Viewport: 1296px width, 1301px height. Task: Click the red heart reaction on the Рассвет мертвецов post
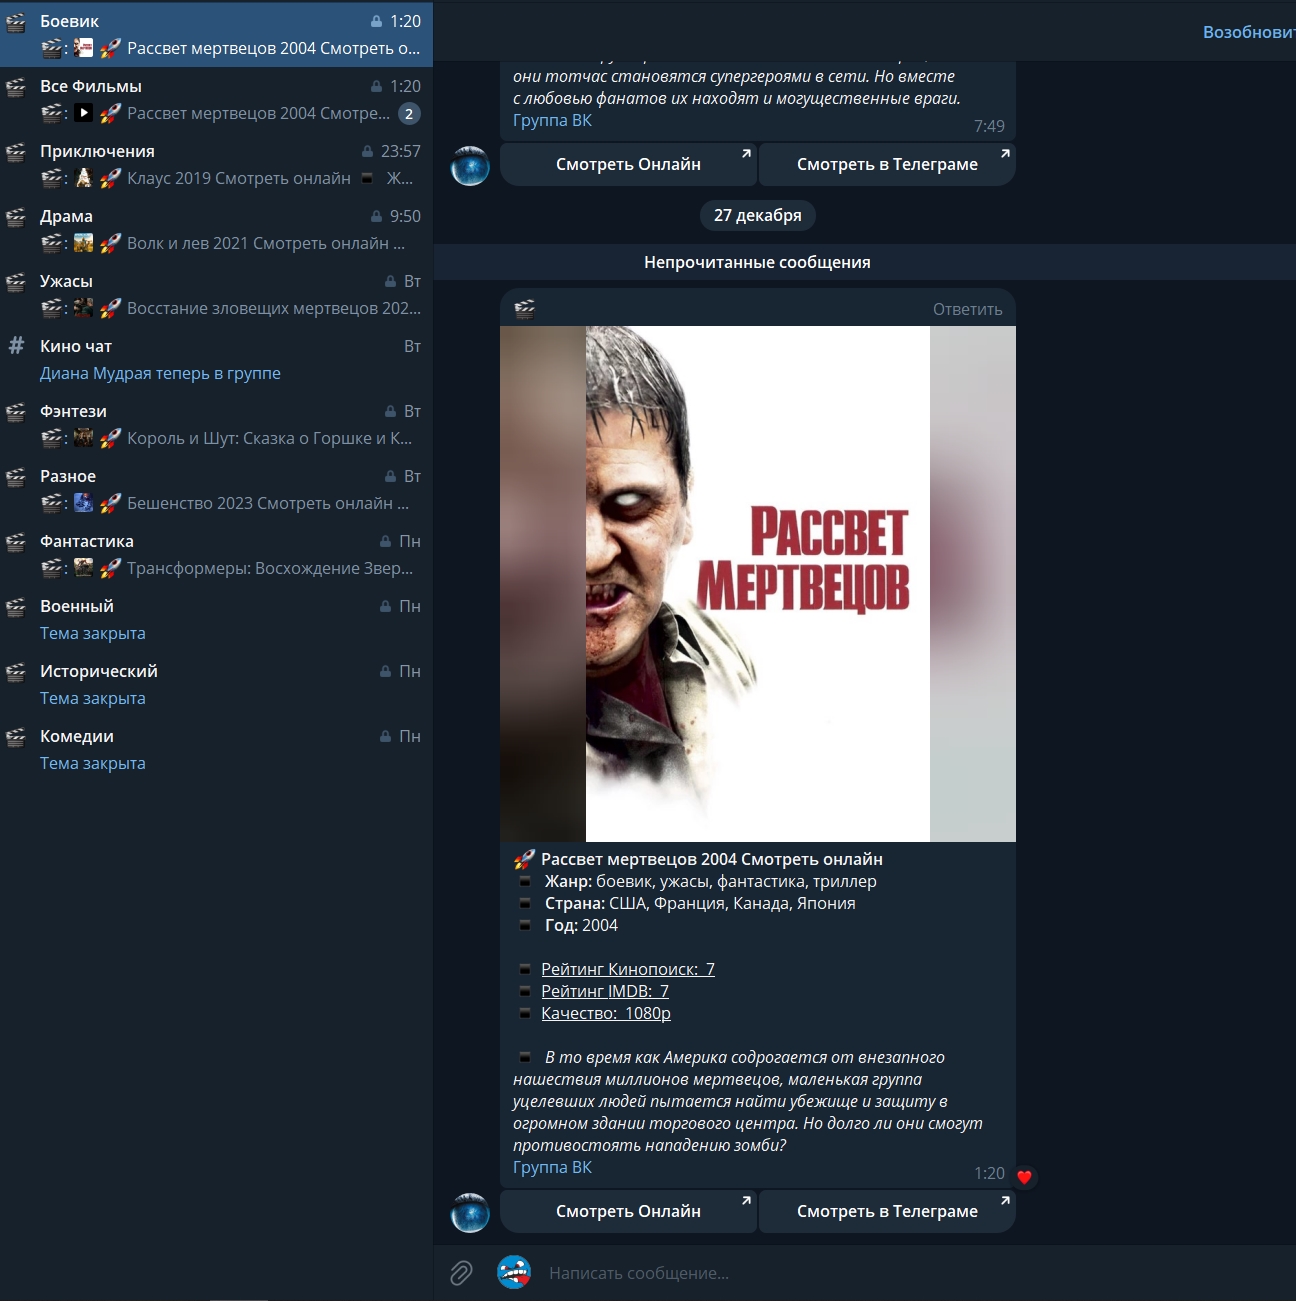[1024, 1176]
